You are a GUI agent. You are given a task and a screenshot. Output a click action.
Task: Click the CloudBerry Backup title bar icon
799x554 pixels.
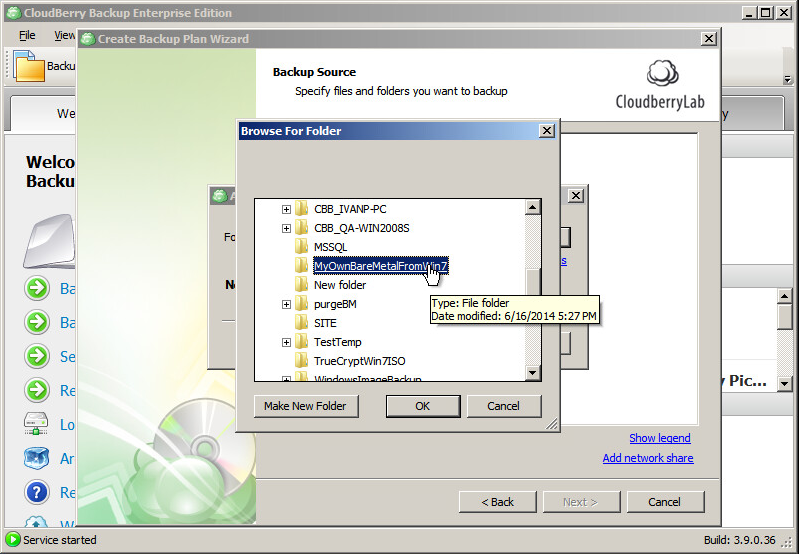[13, 13]
